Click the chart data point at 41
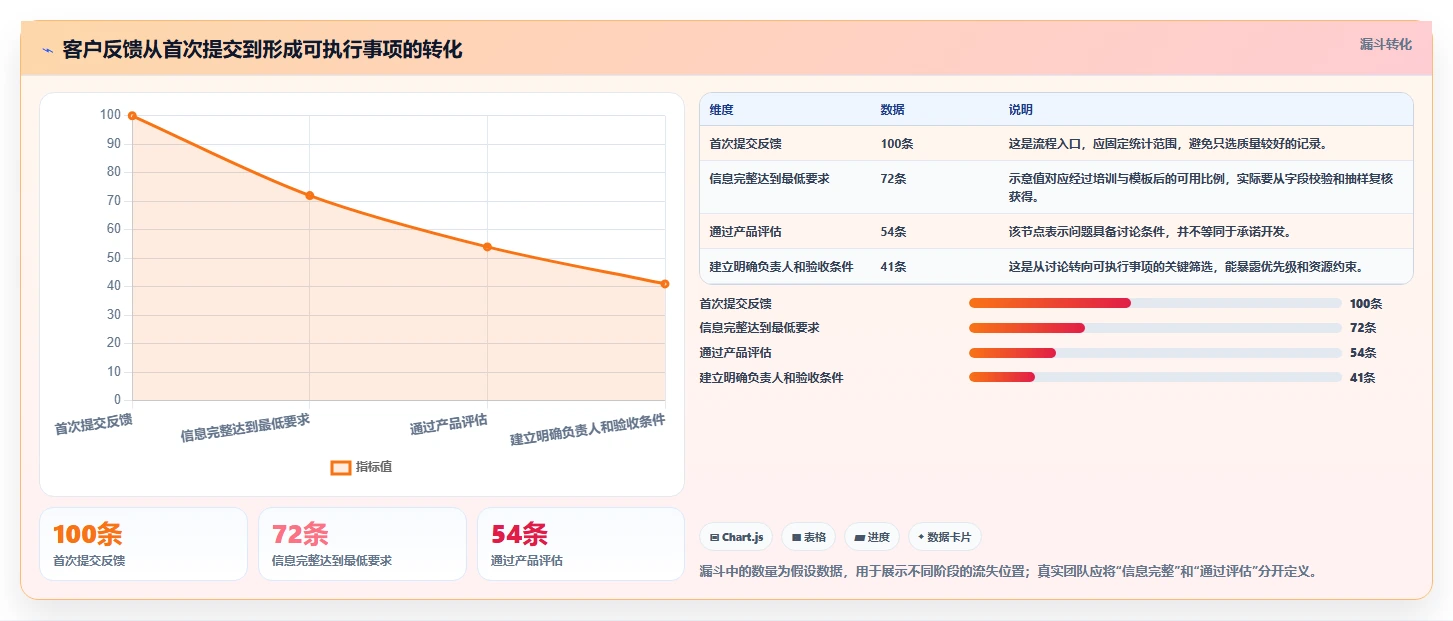Image resolution: width=1453 pixels, height=621 pixels. 665,284
